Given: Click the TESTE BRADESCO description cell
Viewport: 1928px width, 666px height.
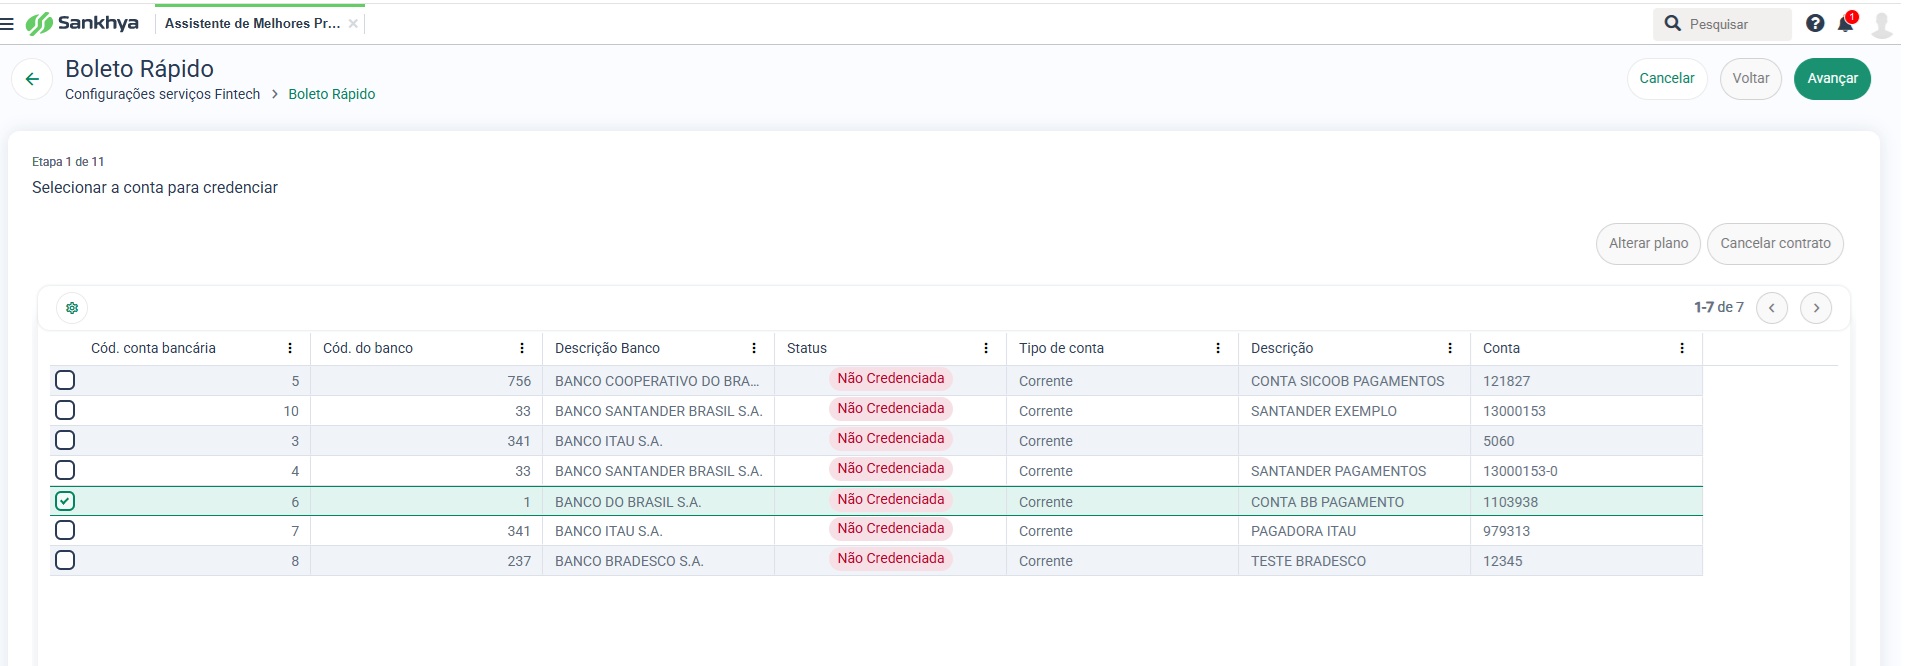Looking at the screenshot, I should tap(1354, 561).
